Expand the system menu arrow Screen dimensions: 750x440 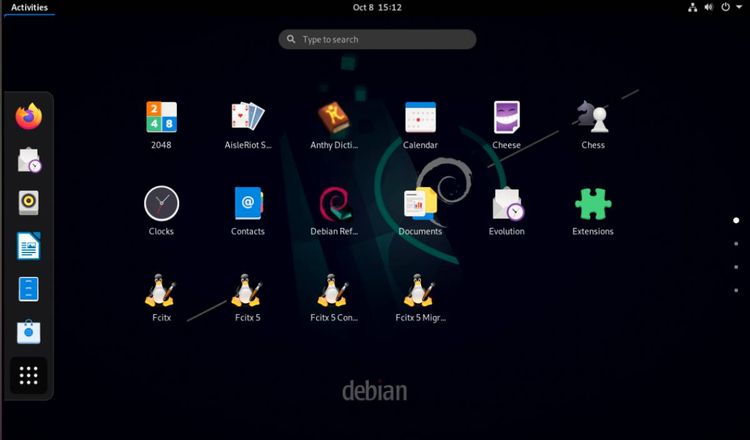point(738,7)
